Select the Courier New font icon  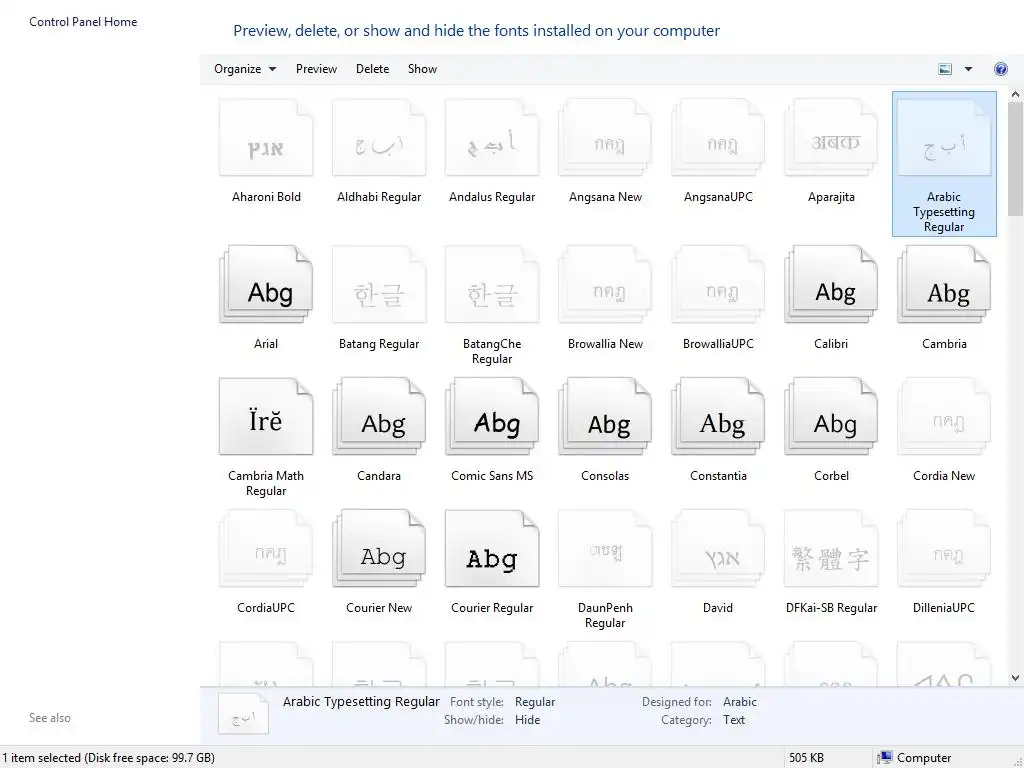coord(379,549)
